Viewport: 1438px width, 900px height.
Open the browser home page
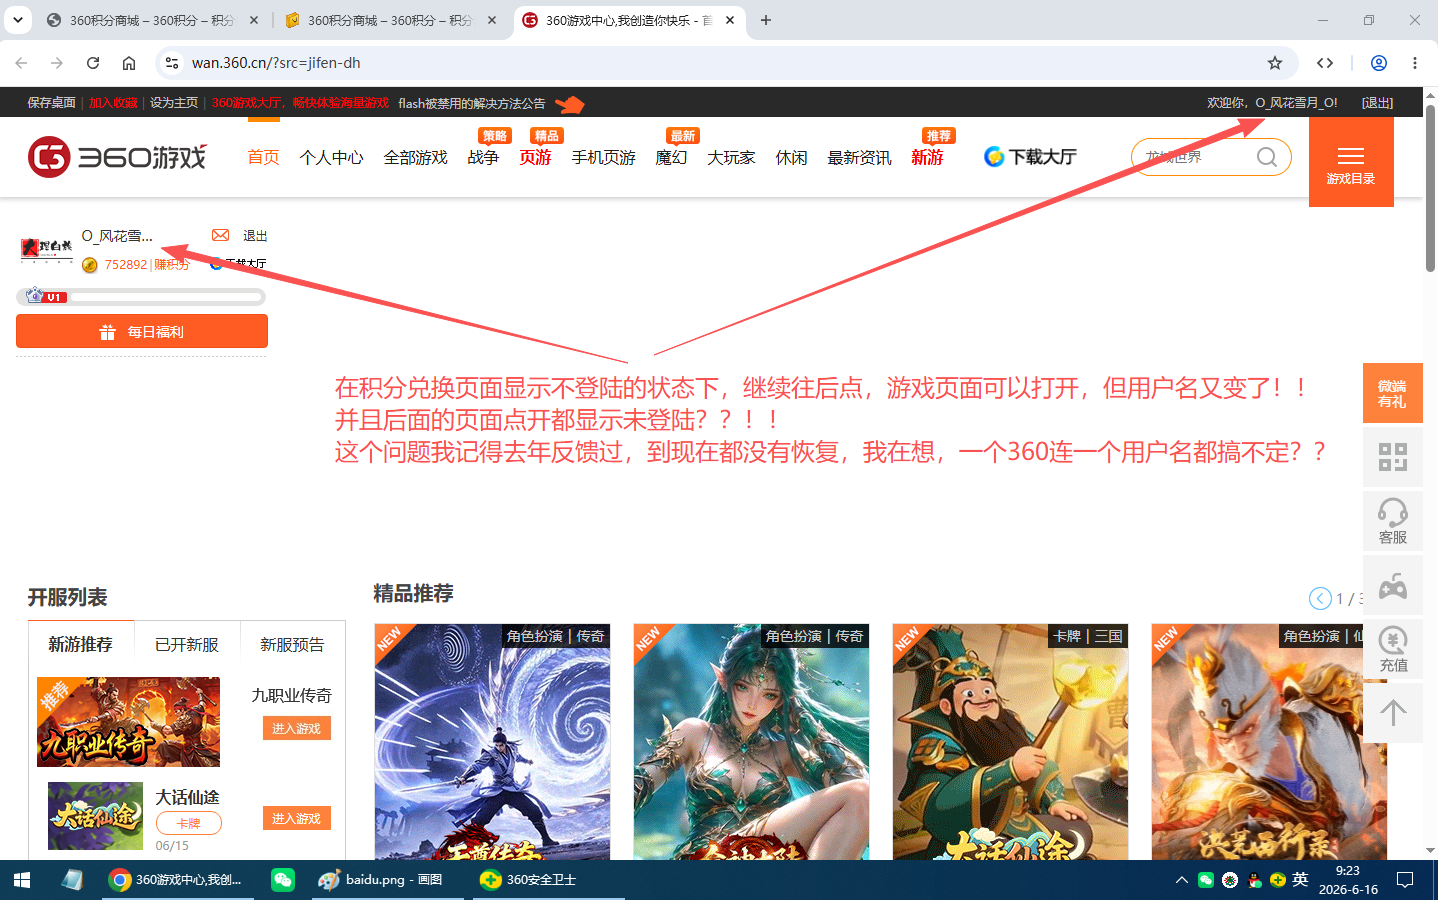coord(129,63)
